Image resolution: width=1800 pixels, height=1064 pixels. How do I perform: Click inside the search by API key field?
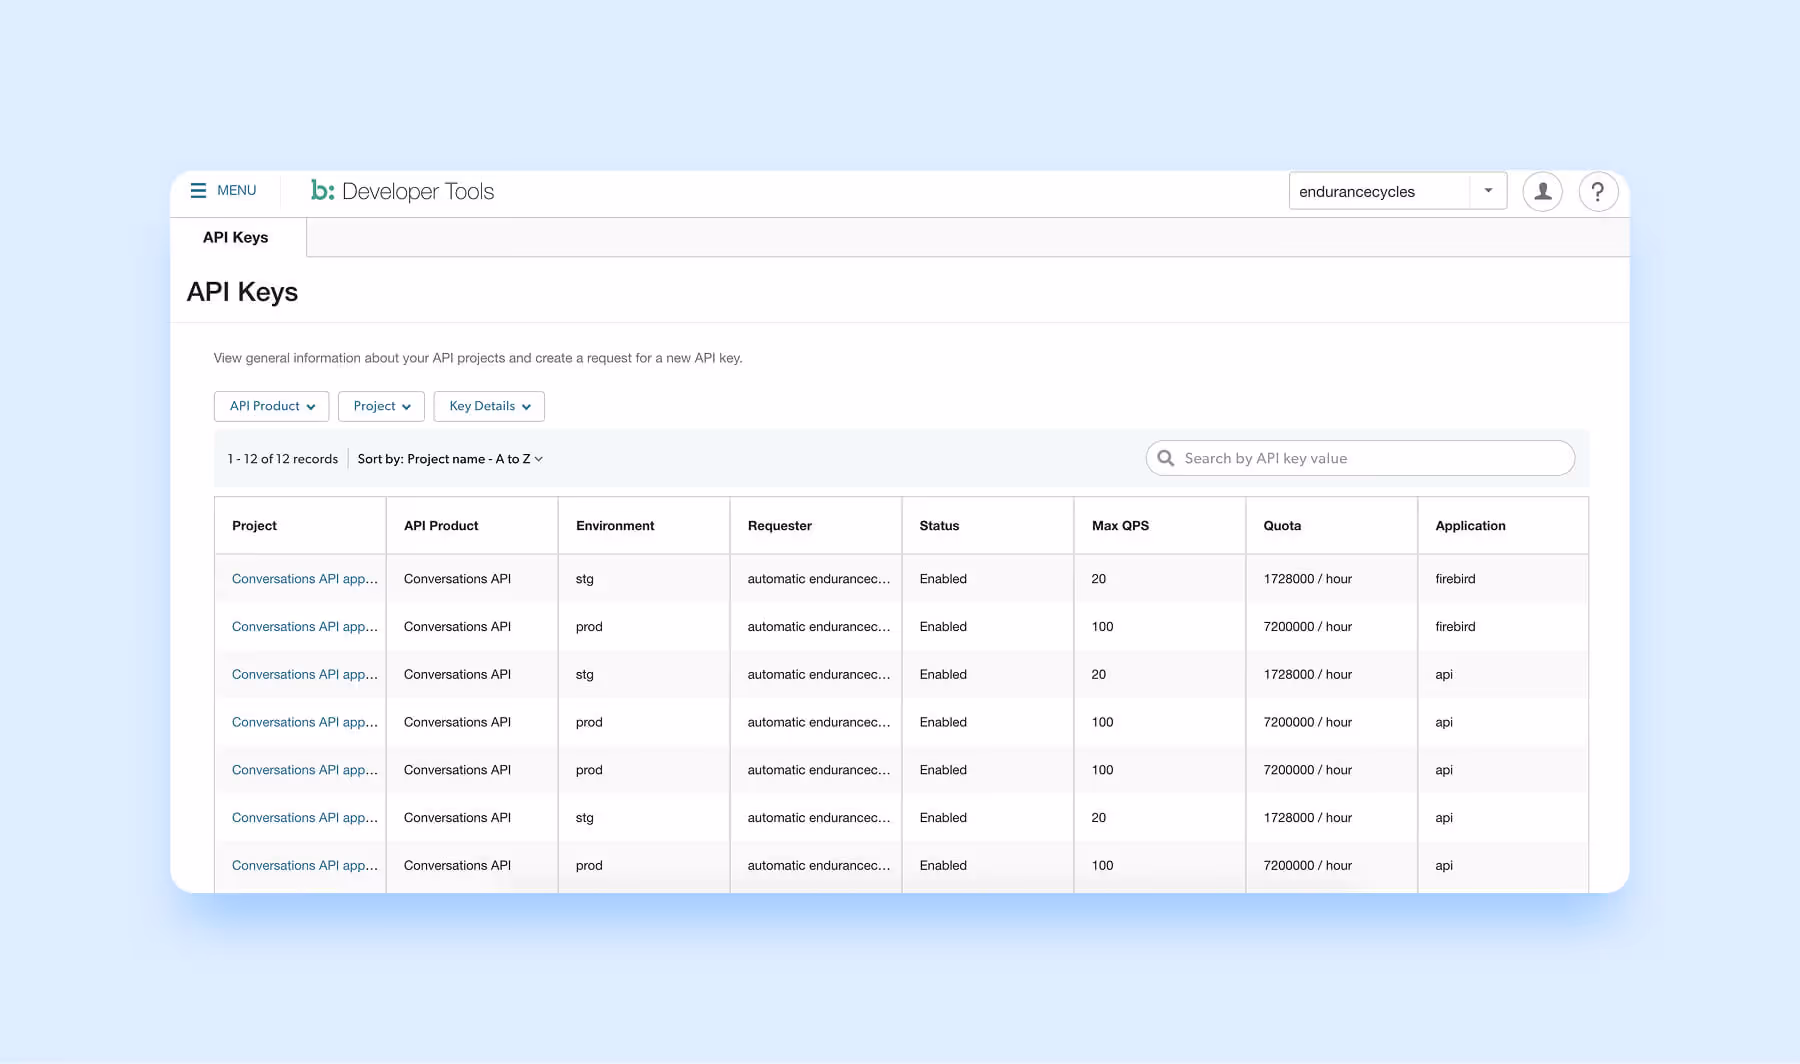tap(1360, 458)
